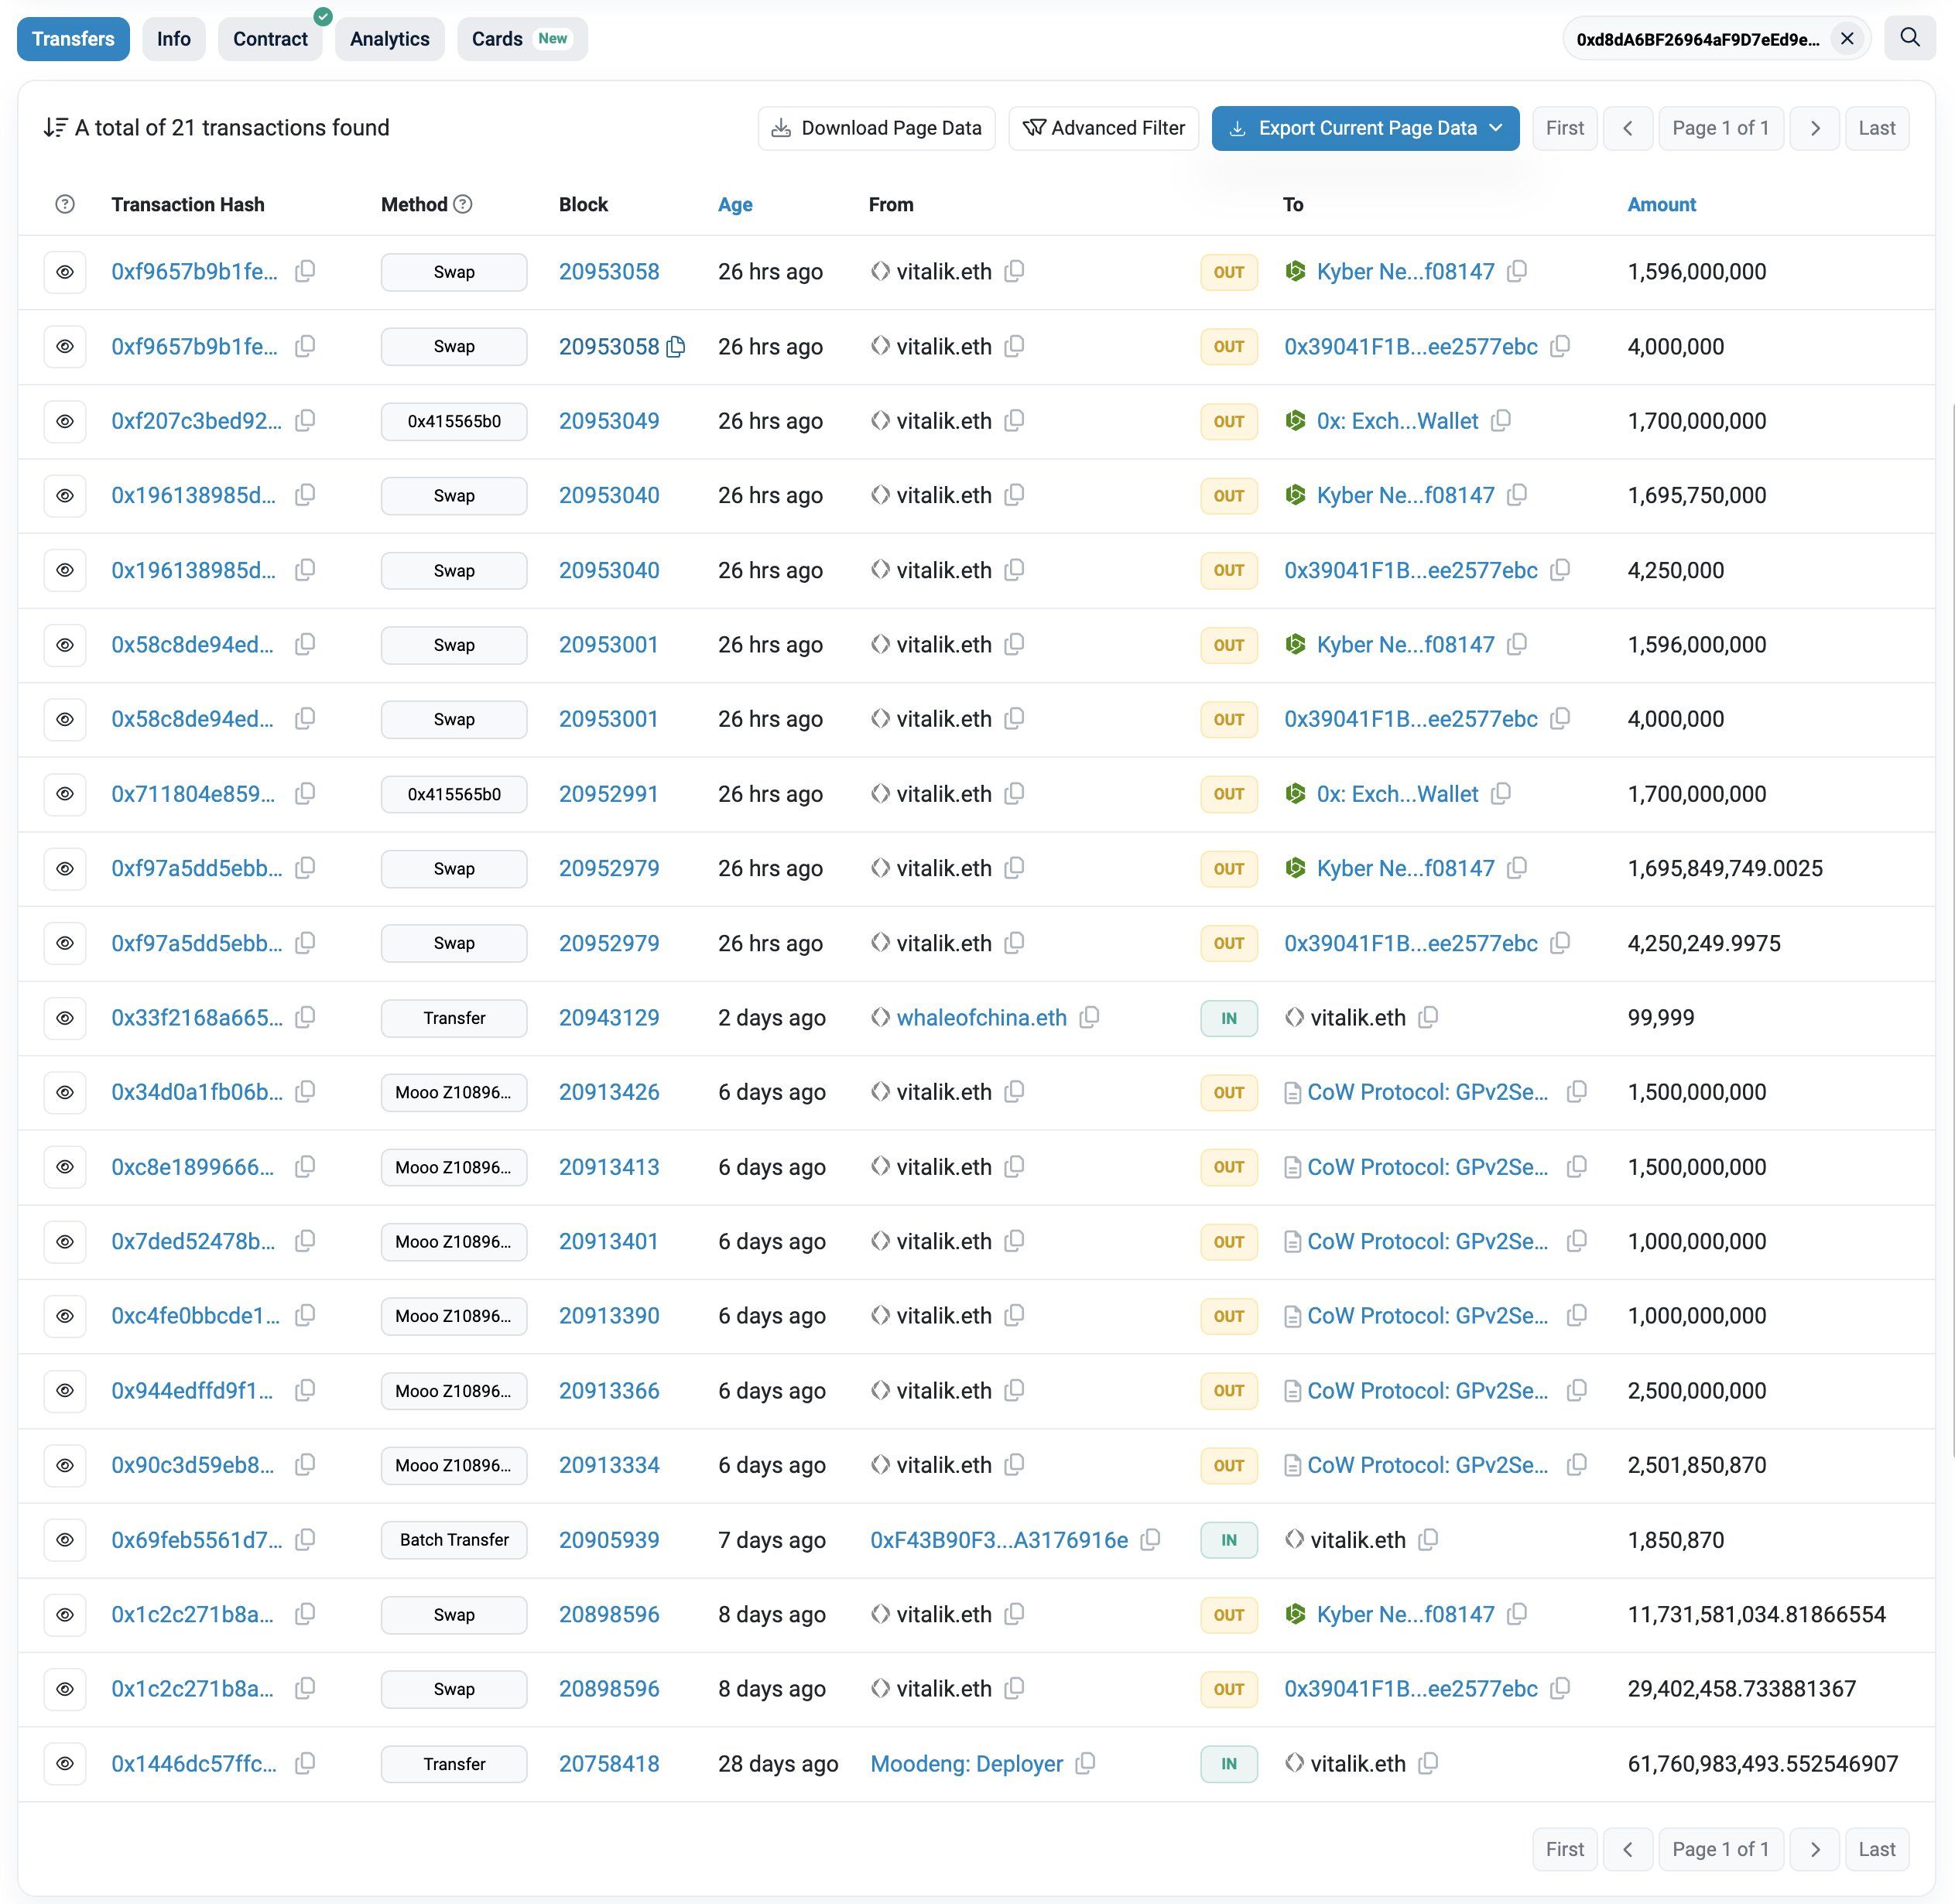Toggle the eye preview on the Batch Transfer row
The image size is (1955, 1904).
click(65, 1540)
